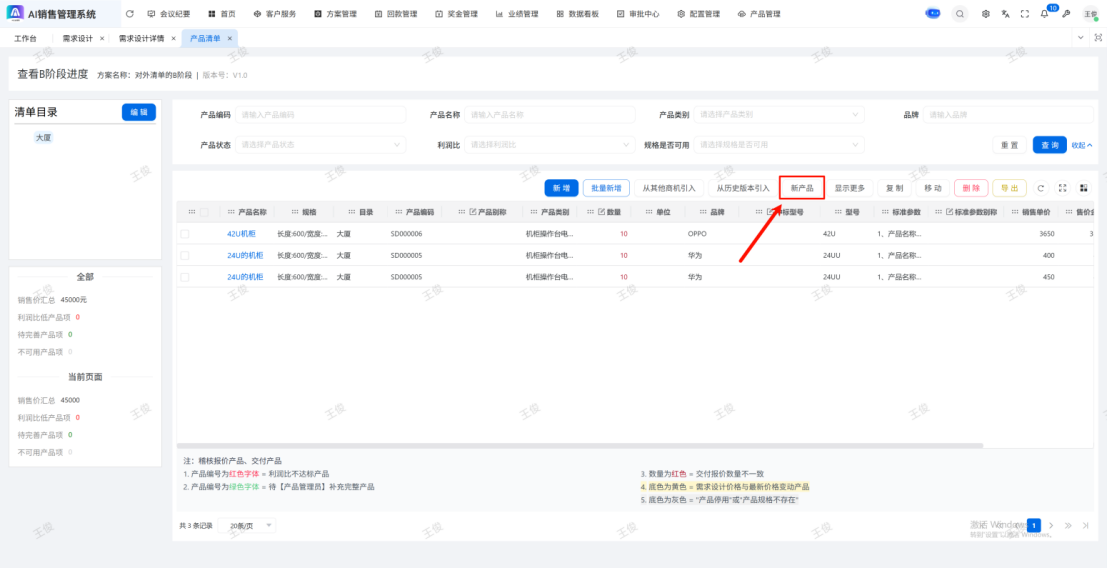
Task: Click the reload icon beside the system title
Action: pyautogui.click(x=129, y=14)
